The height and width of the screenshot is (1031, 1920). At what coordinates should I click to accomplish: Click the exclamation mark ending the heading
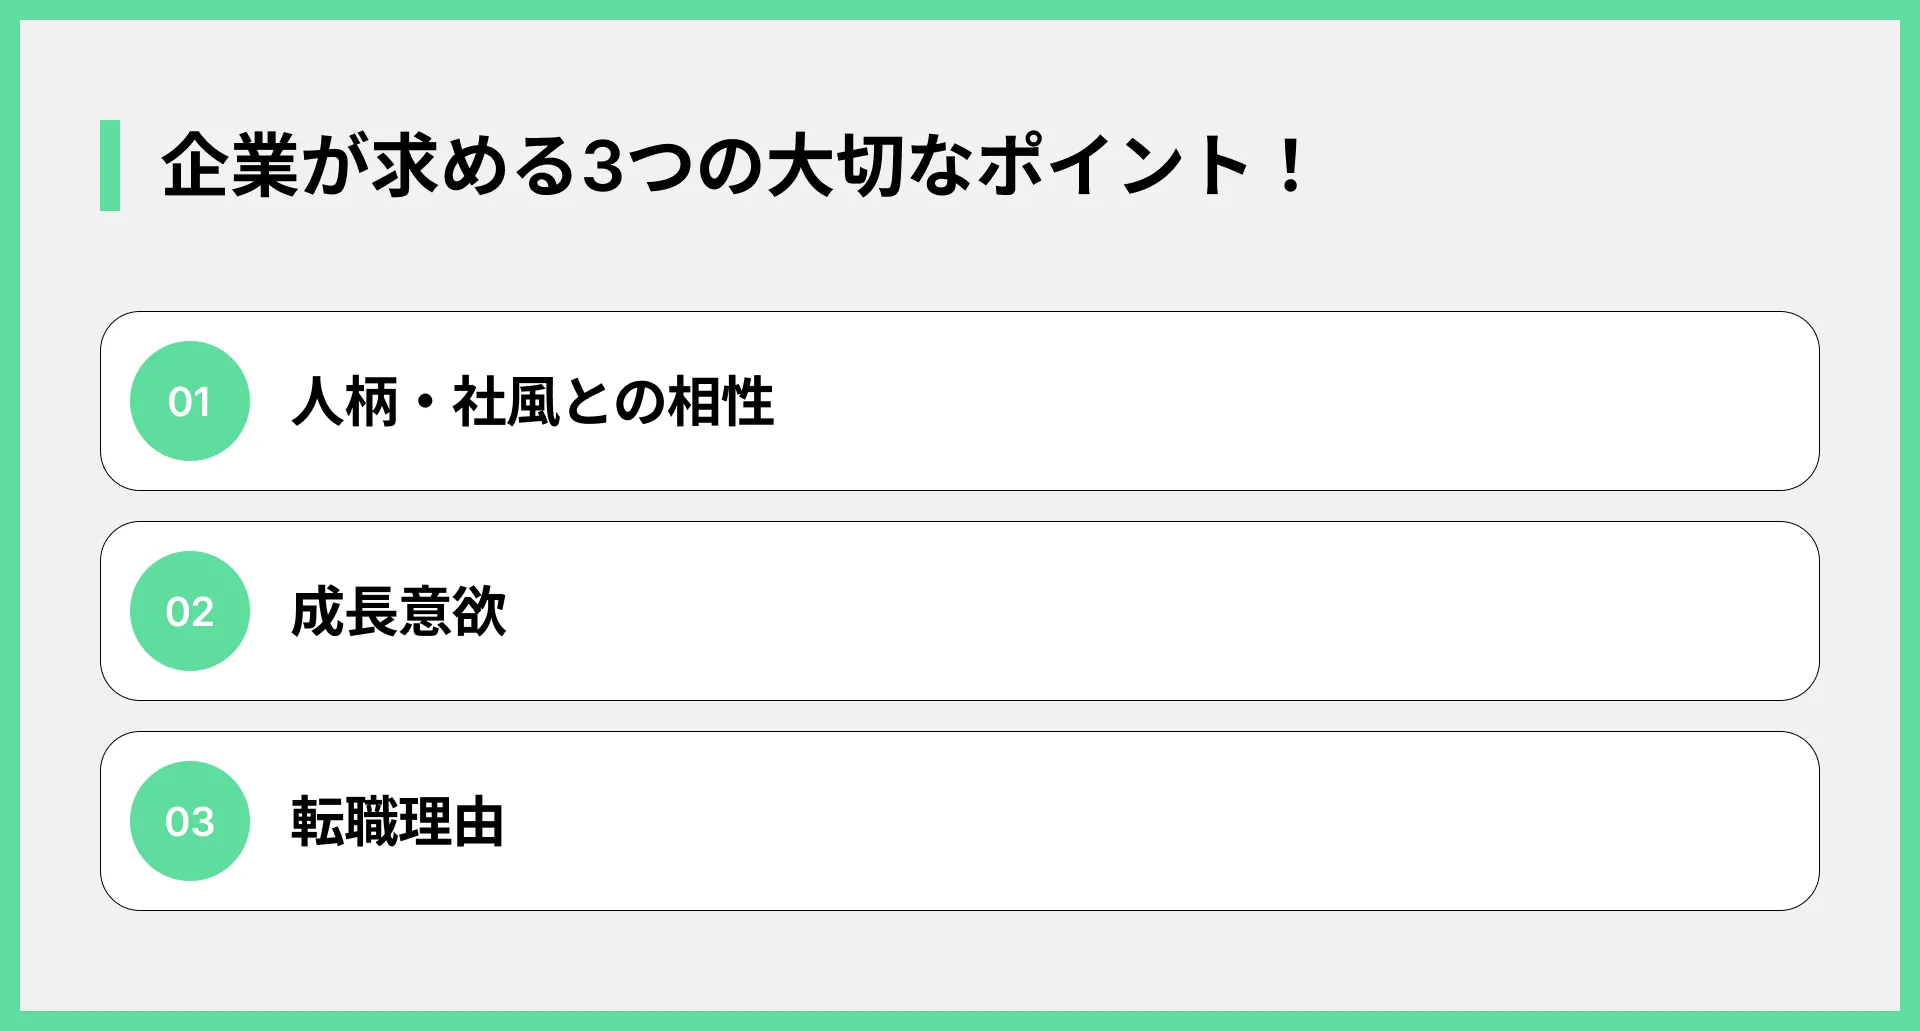(x=1290, y=166)
